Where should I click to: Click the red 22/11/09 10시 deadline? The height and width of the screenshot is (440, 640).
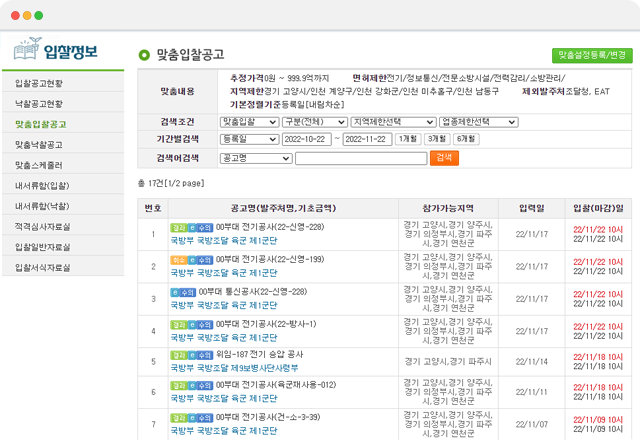(598, 420)
